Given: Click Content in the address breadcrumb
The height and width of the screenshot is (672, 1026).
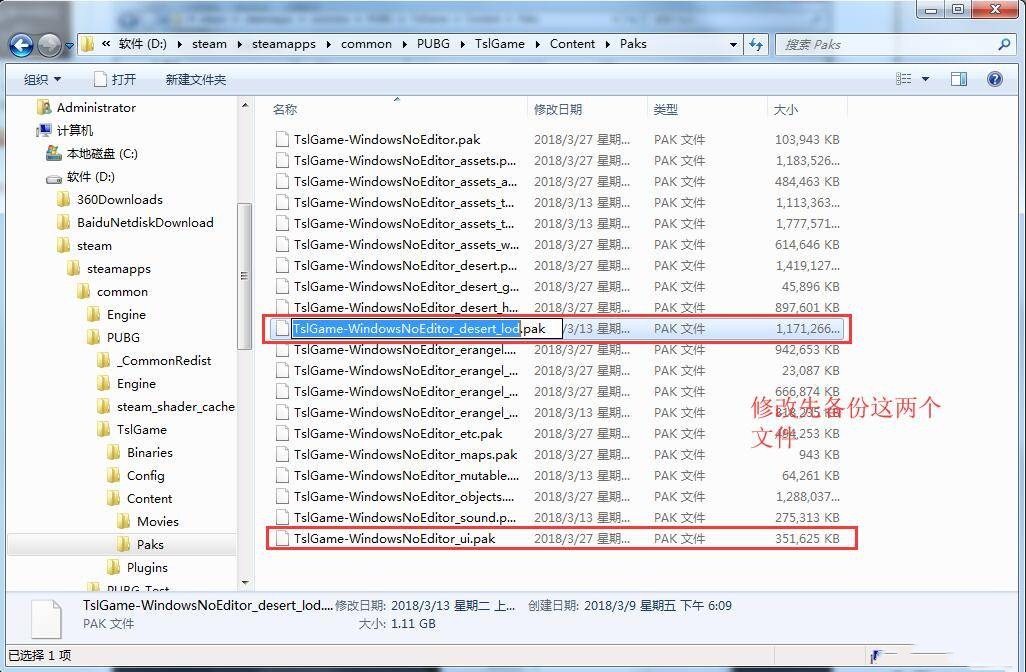Looking at the screenshot, I should click(x=573, y=44).
